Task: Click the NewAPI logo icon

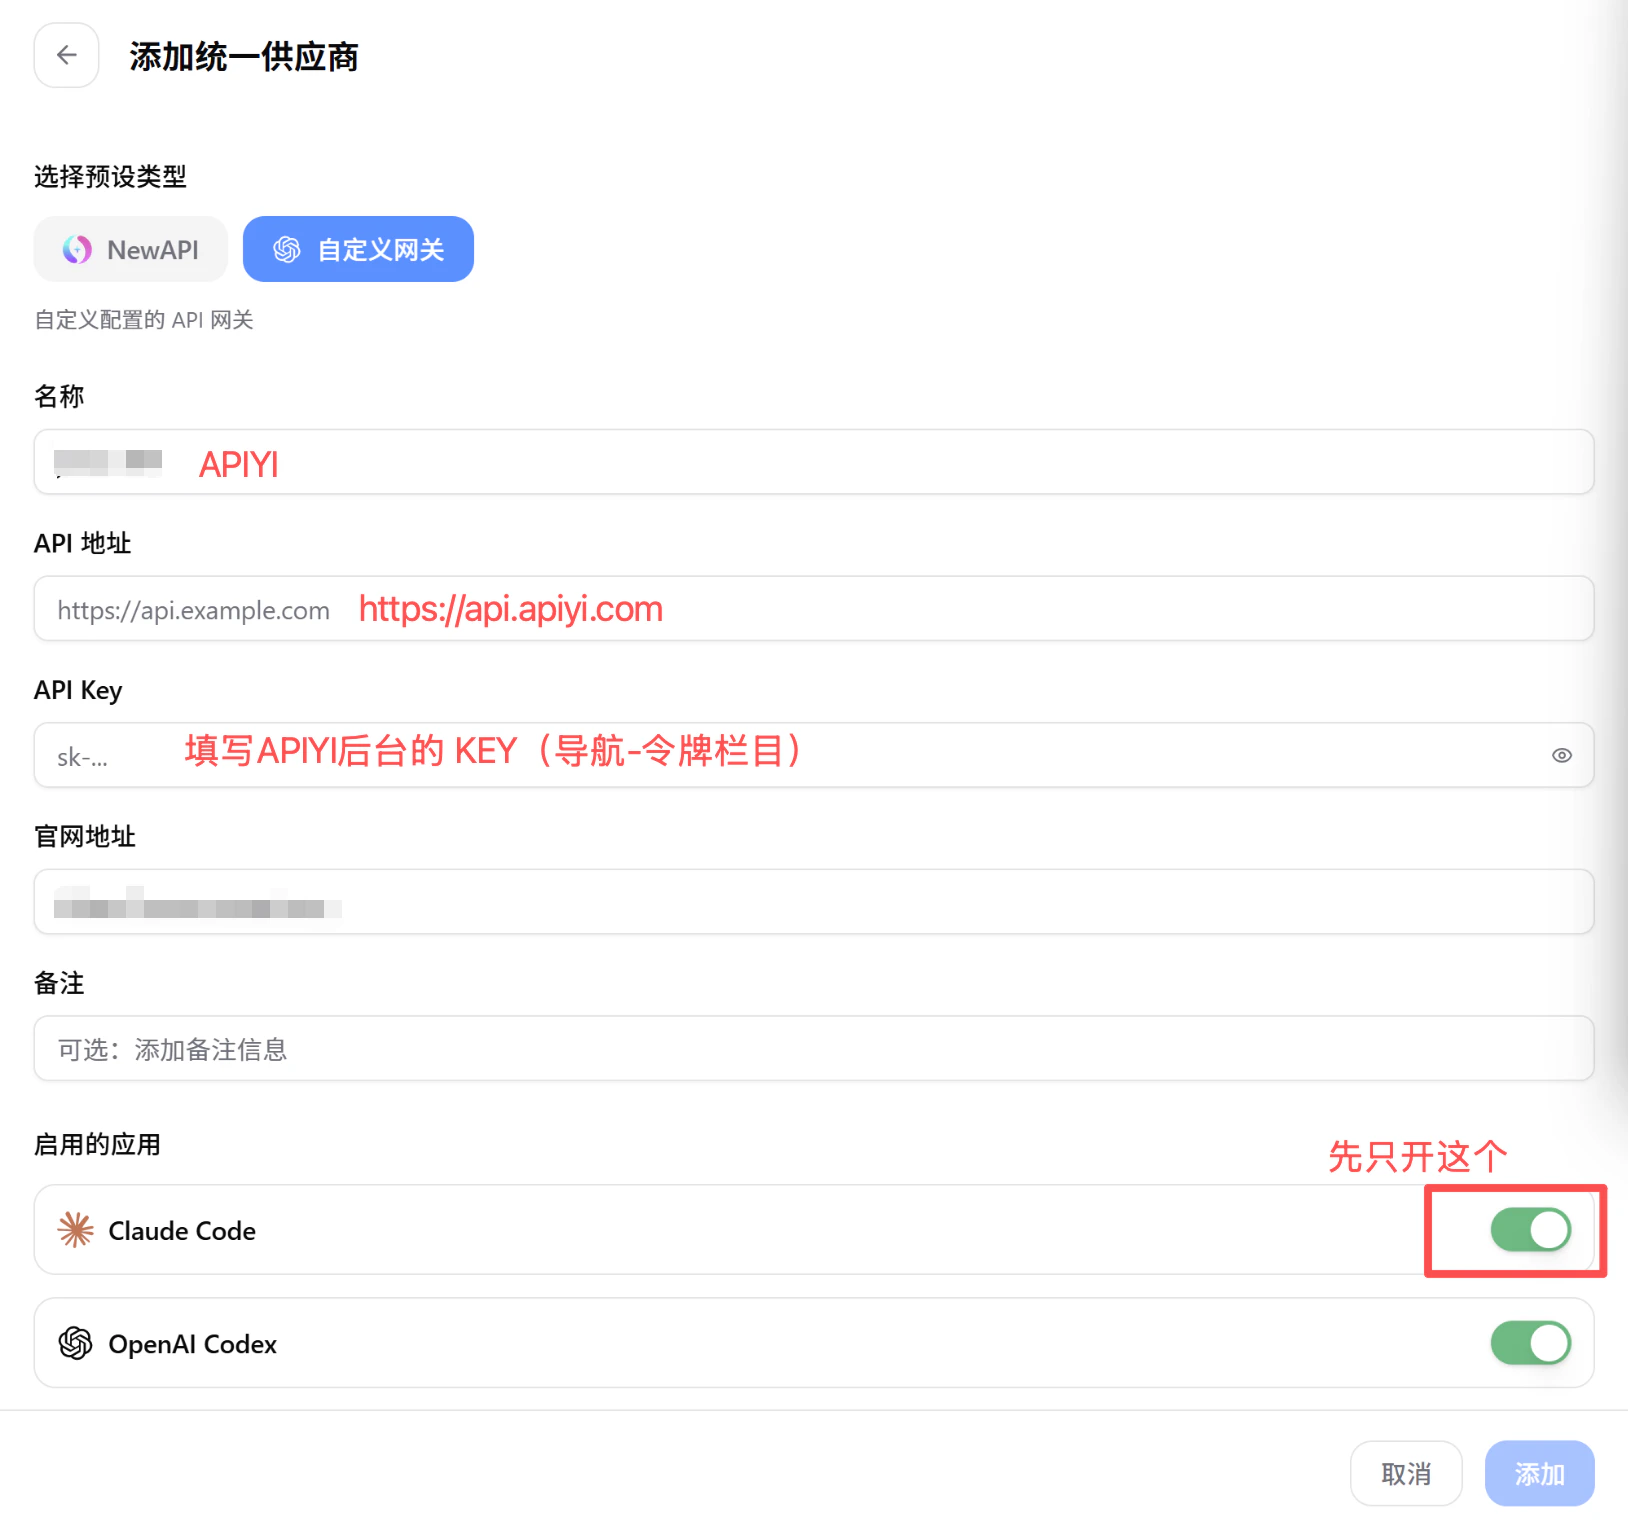Action: point(77,249)
